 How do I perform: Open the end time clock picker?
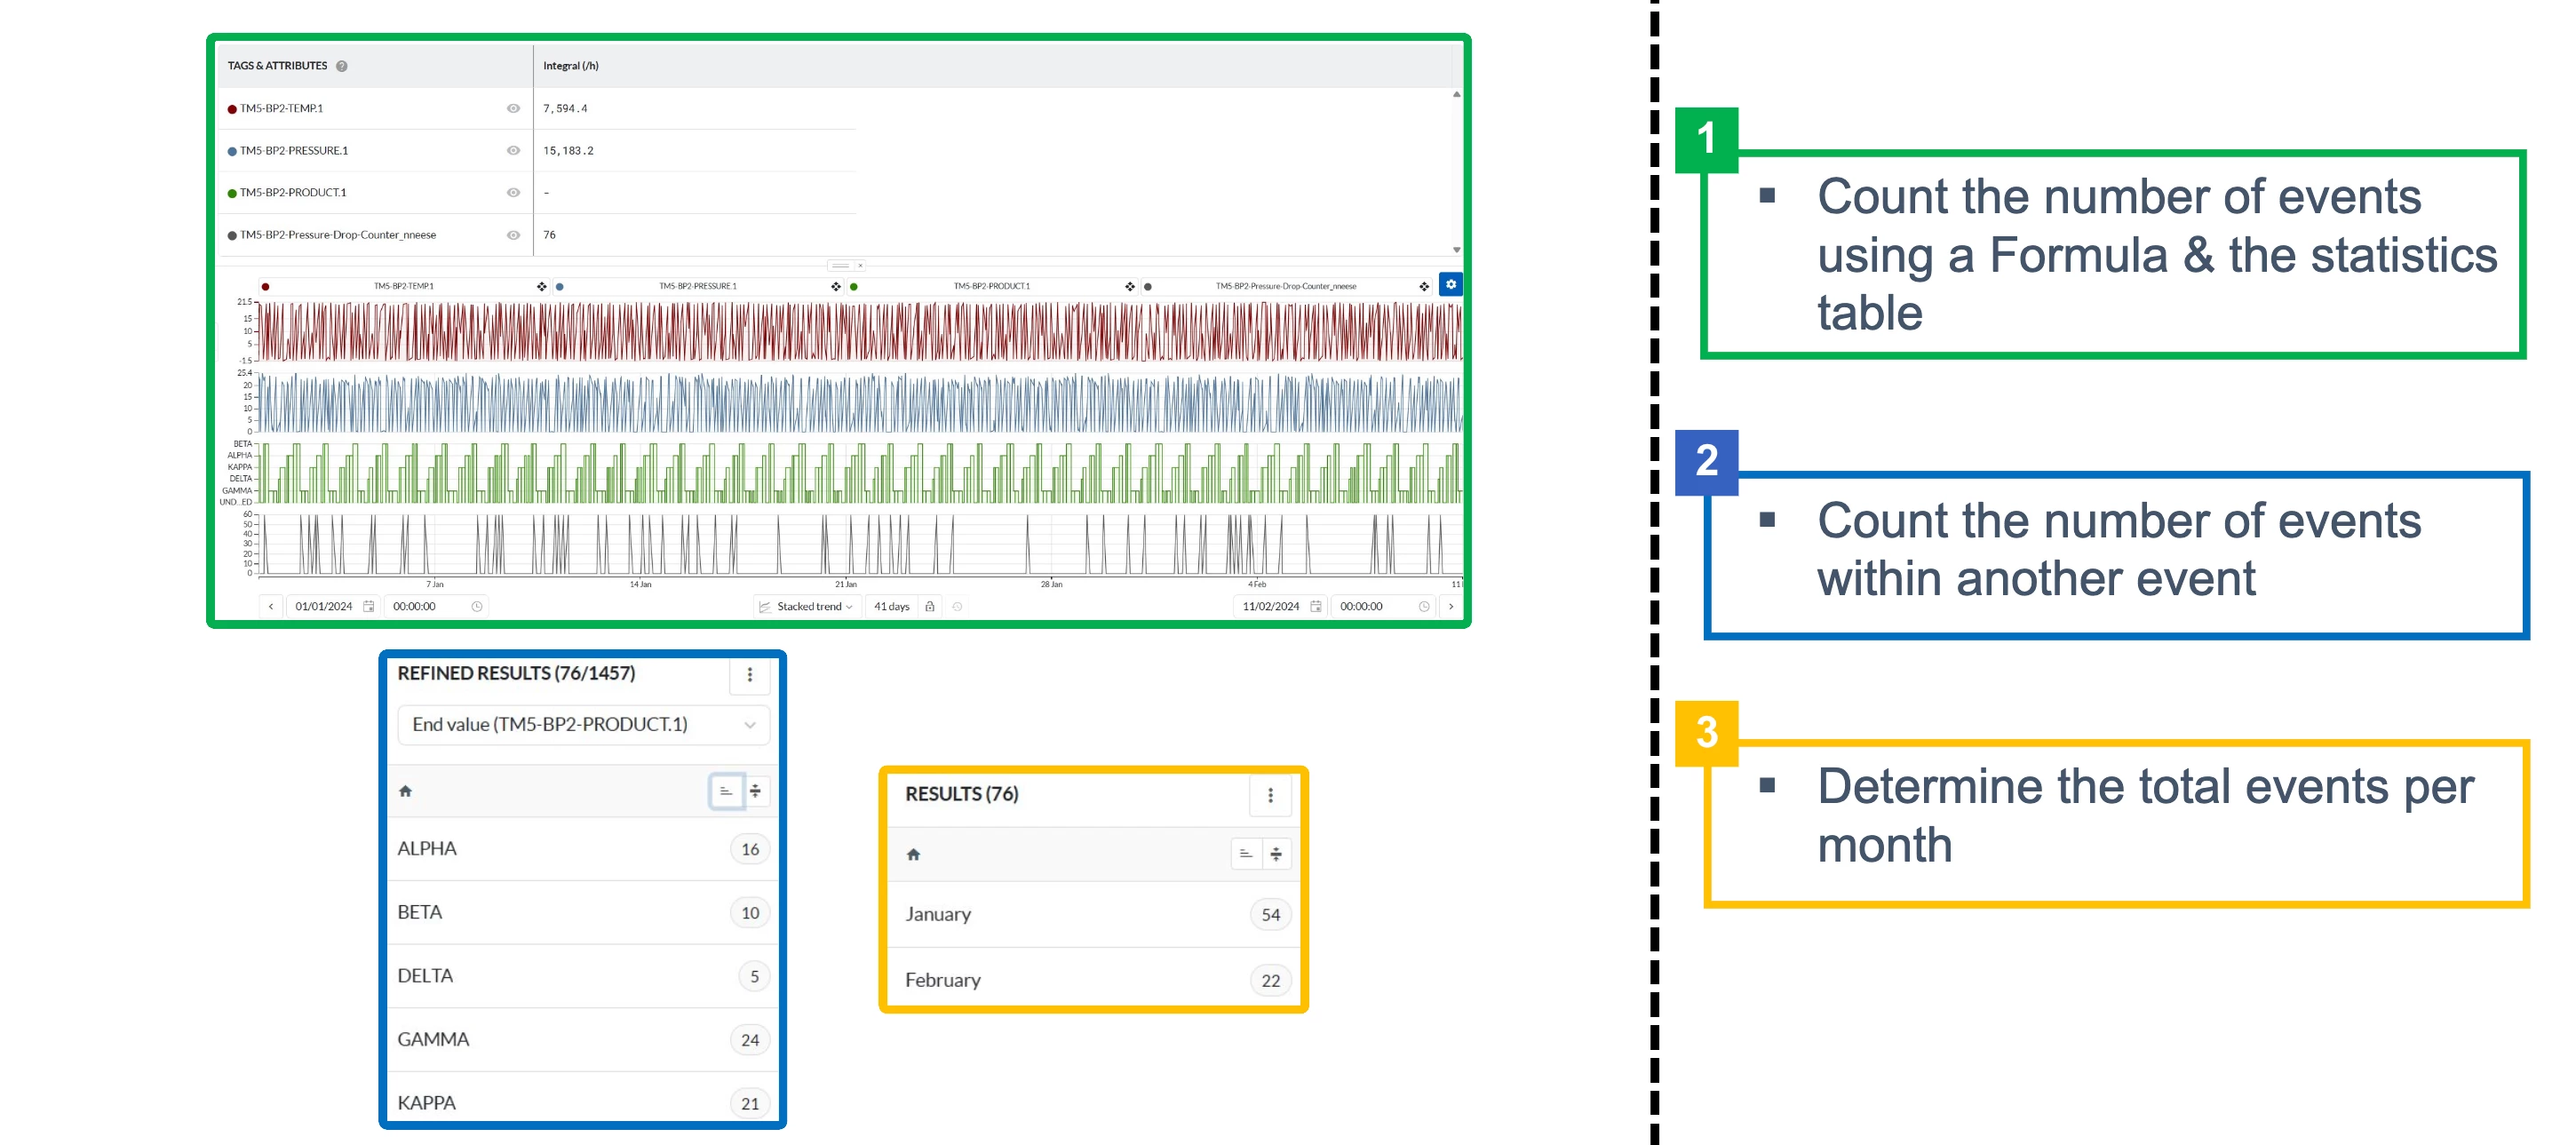coord(1424,606)
